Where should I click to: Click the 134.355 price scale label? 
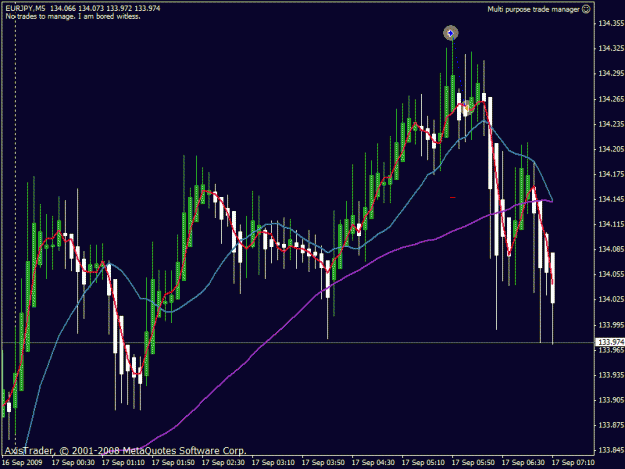pos(611,23)
